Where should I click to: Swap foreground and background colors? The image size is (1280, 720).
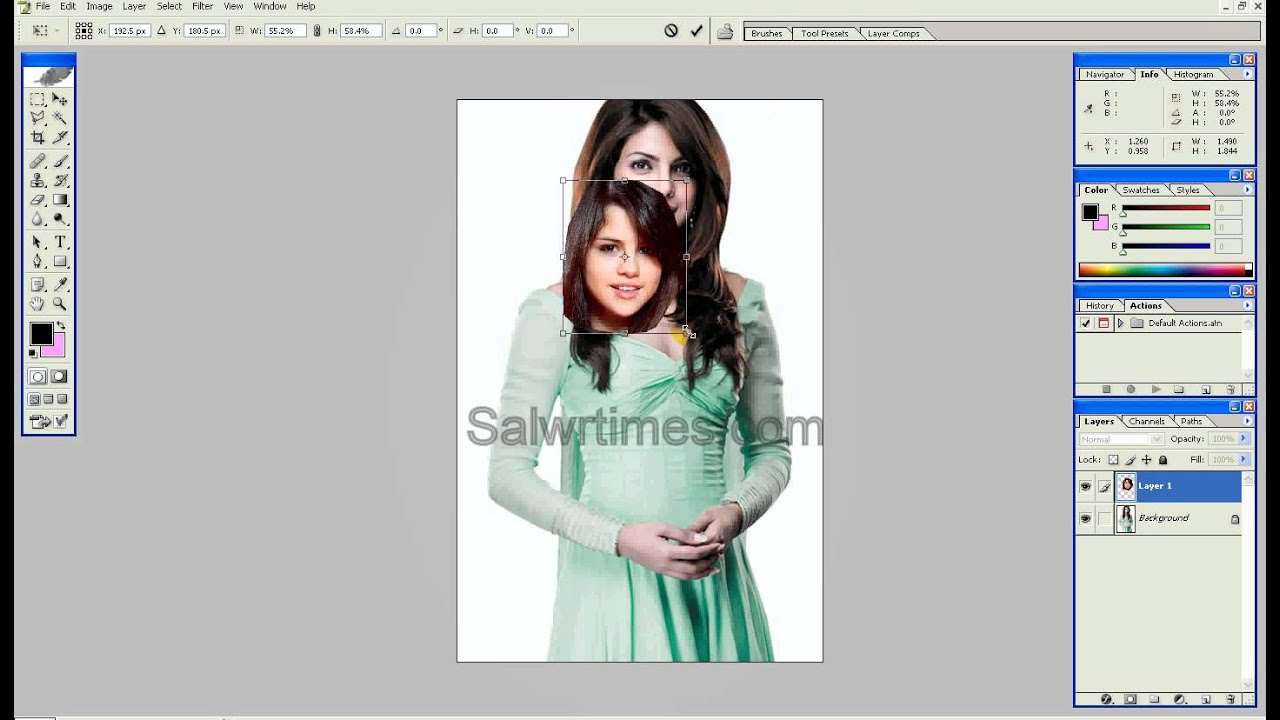61,326
